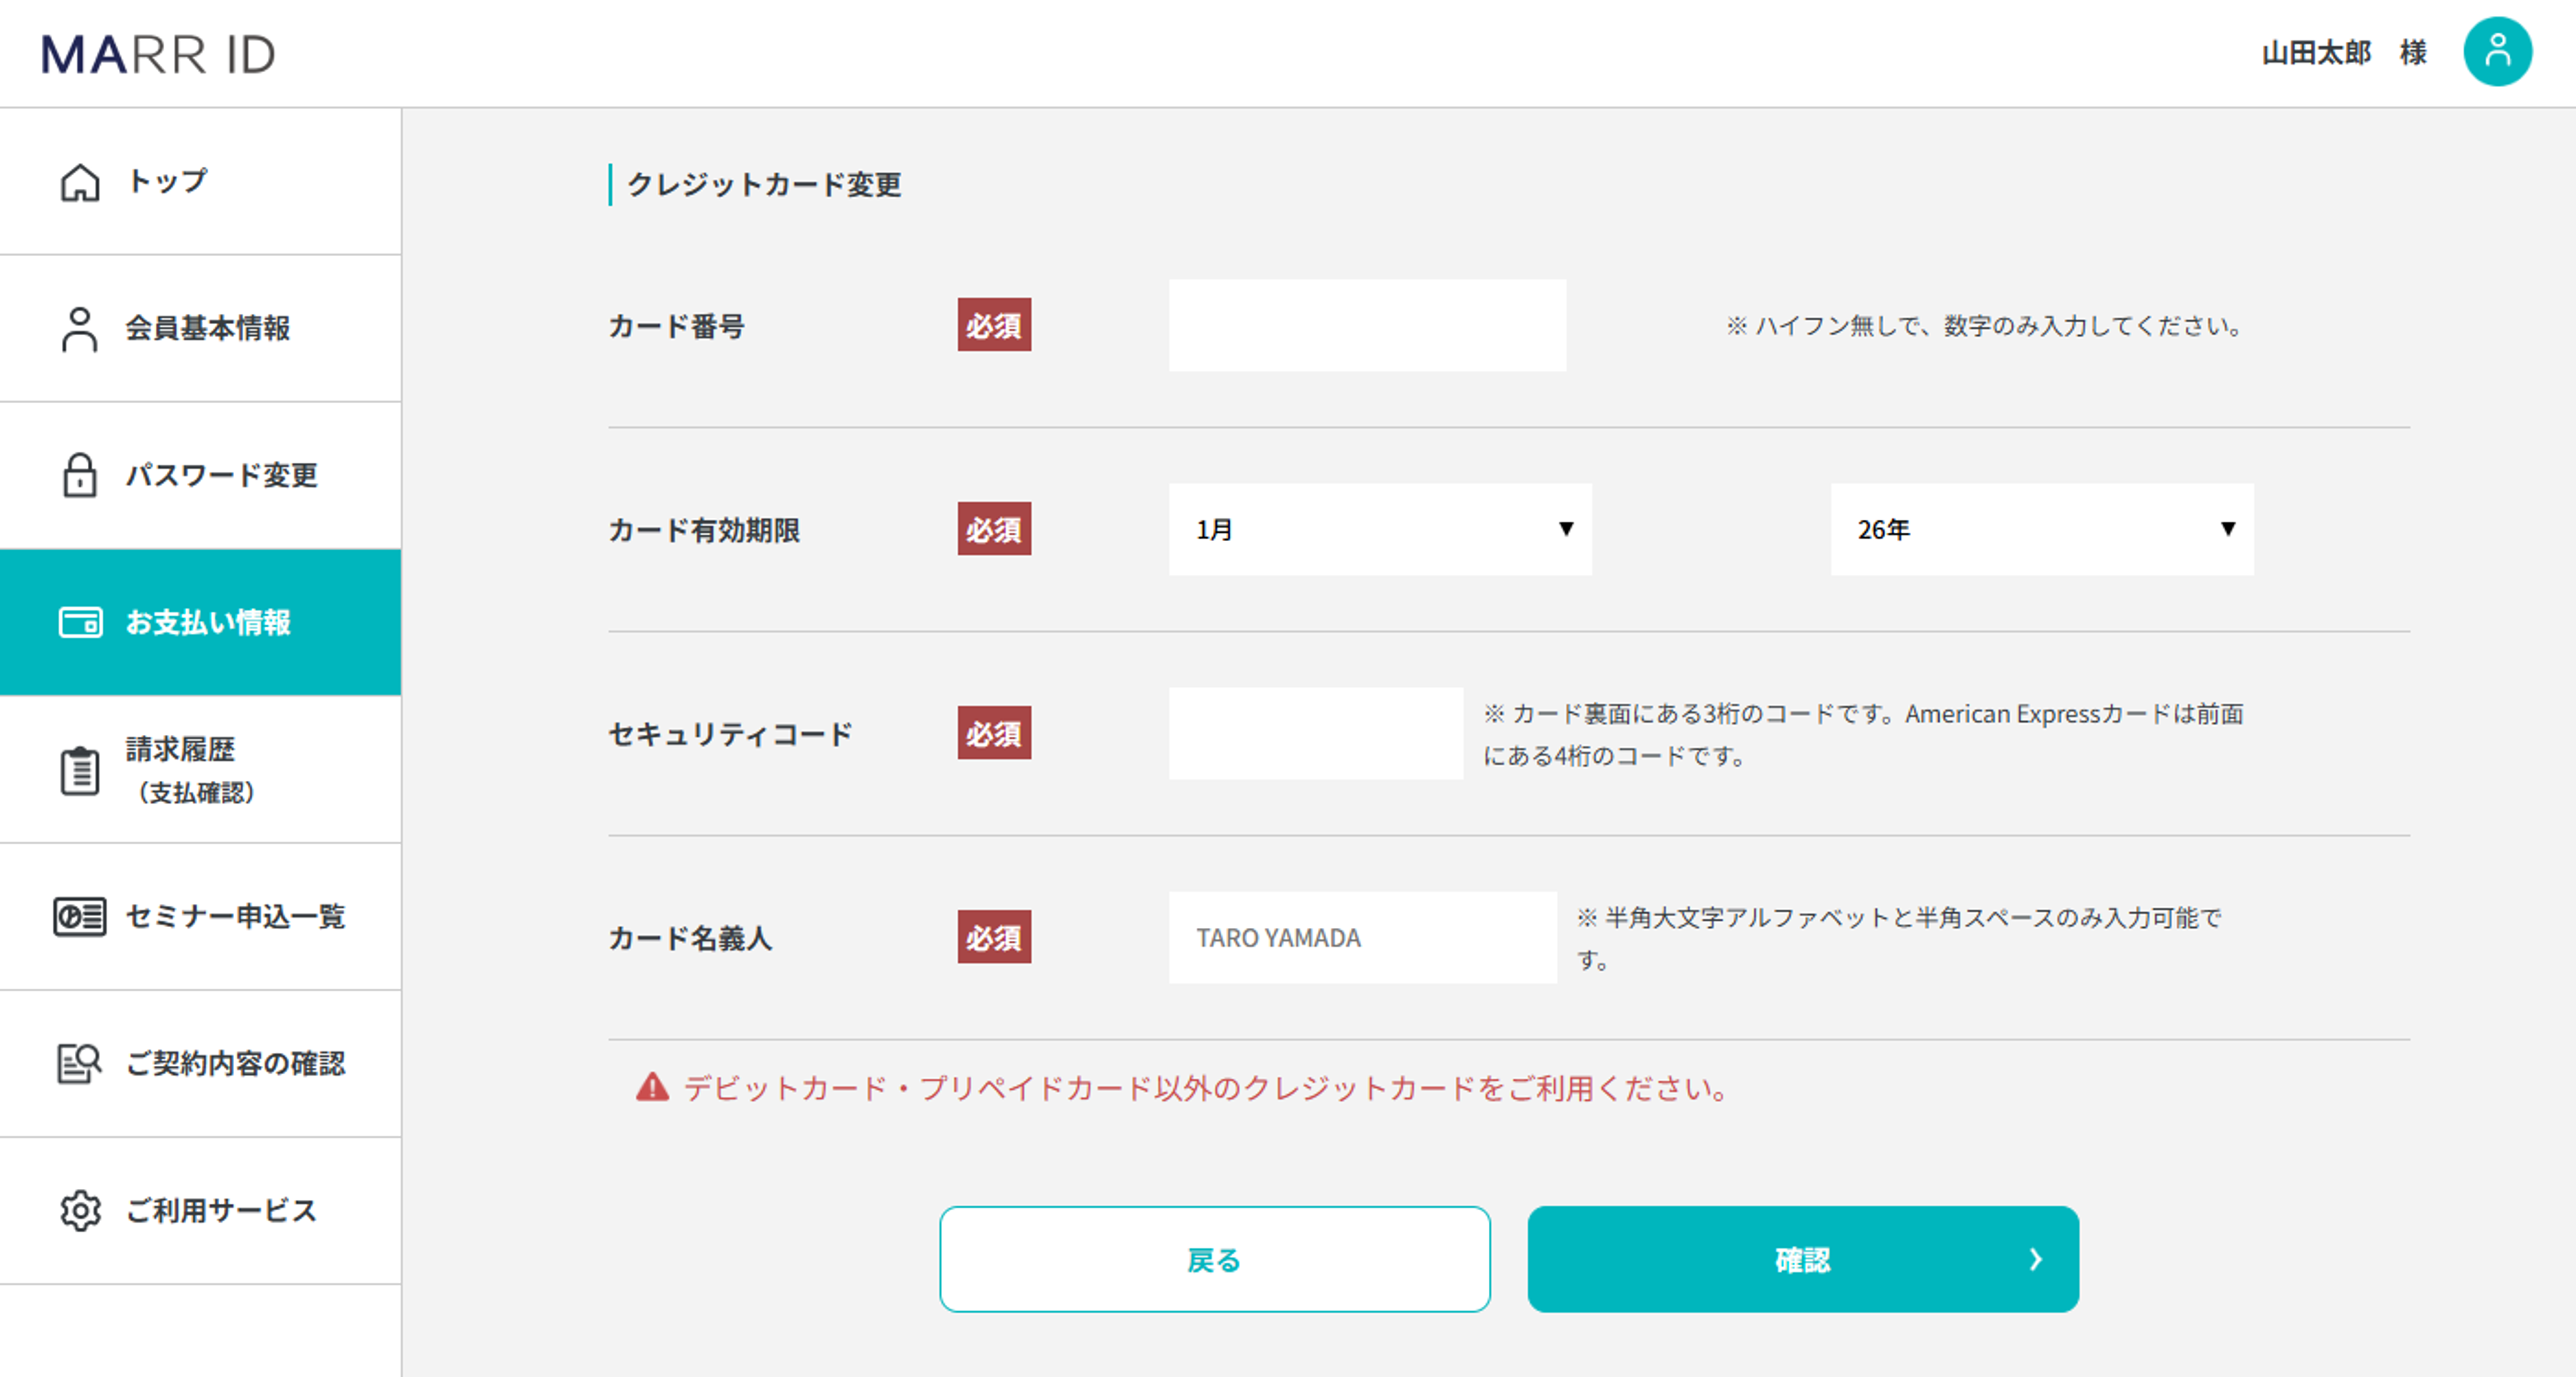The width and height of the screenshot is (2576, 1377).
Task: Click the MARR ID logo
Action: pos(158,54)
